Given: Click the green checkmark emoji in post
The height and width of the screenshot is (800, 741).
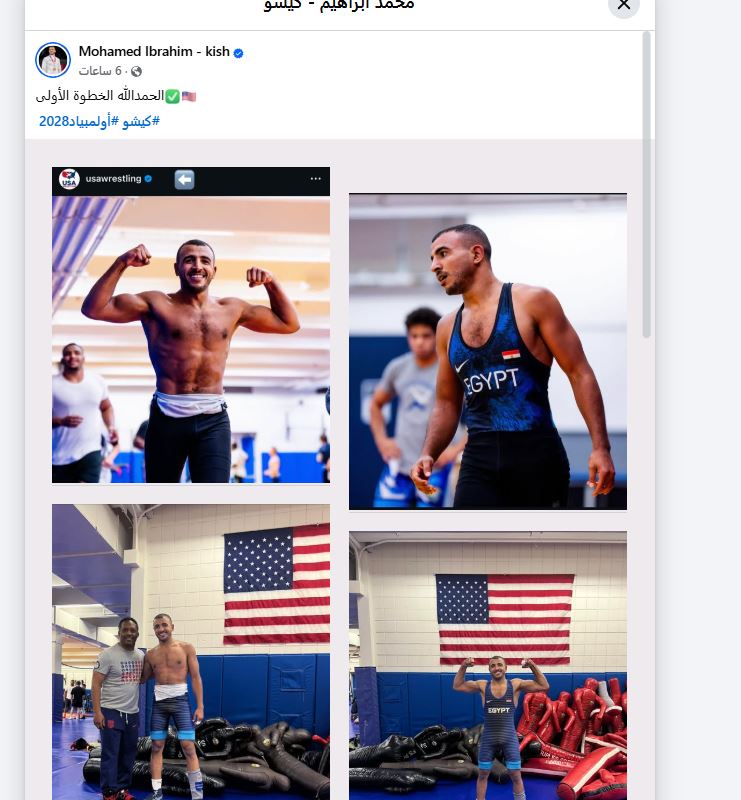Looking at the screenshot, I should tap(172, 96).
